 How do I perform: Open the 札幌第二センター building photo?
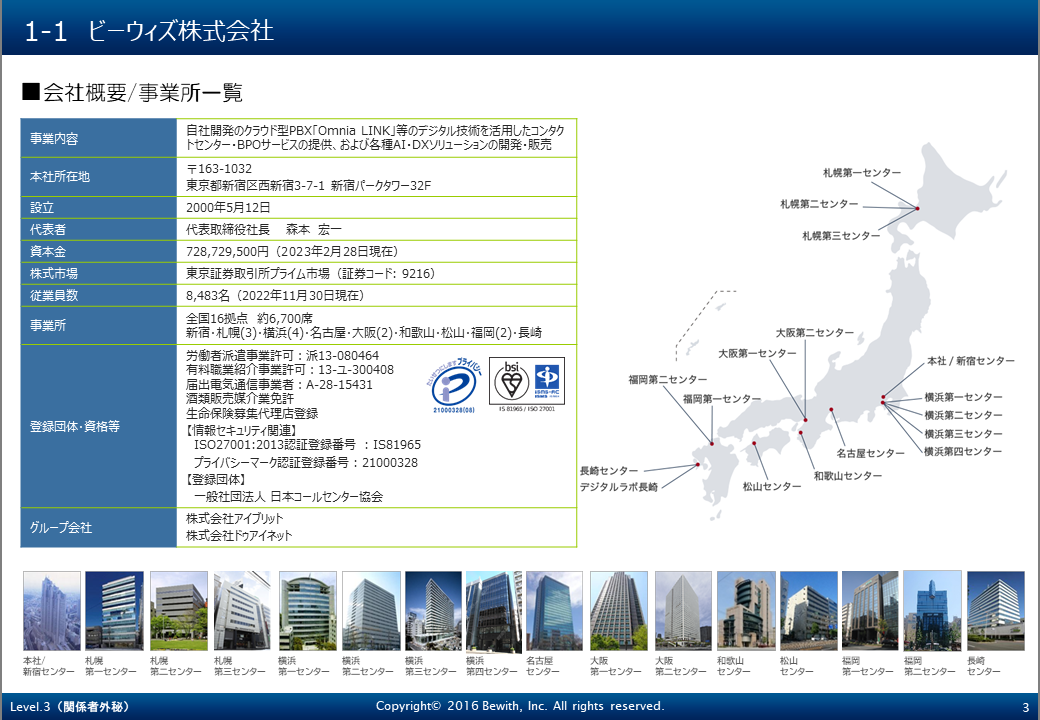(179, 611)
